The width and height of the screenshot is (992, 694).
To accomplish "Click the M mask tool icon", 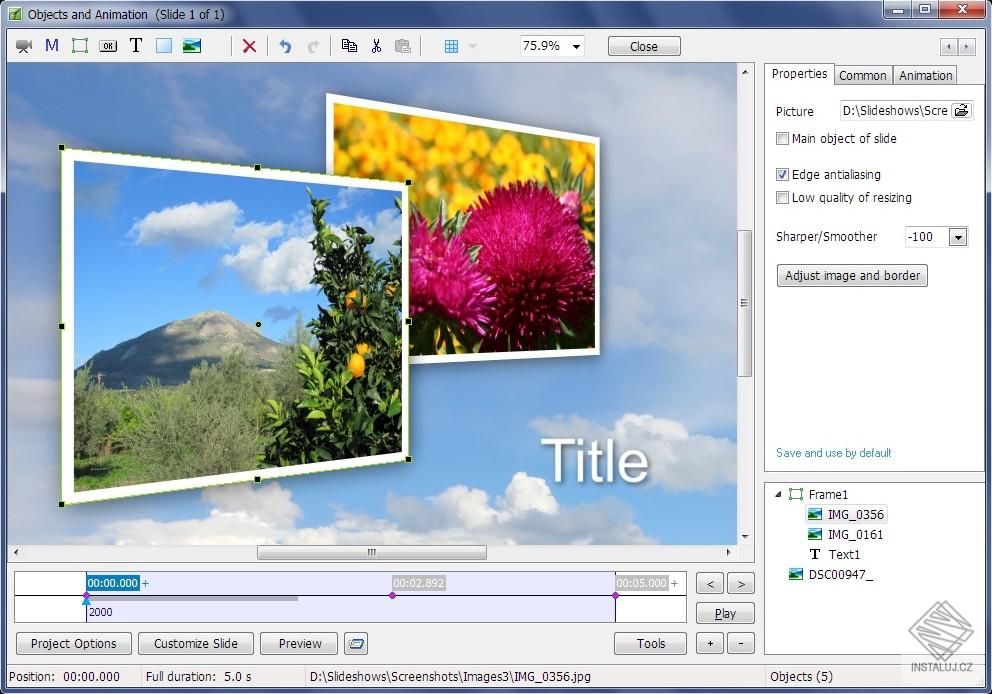I will coord(51,45).
